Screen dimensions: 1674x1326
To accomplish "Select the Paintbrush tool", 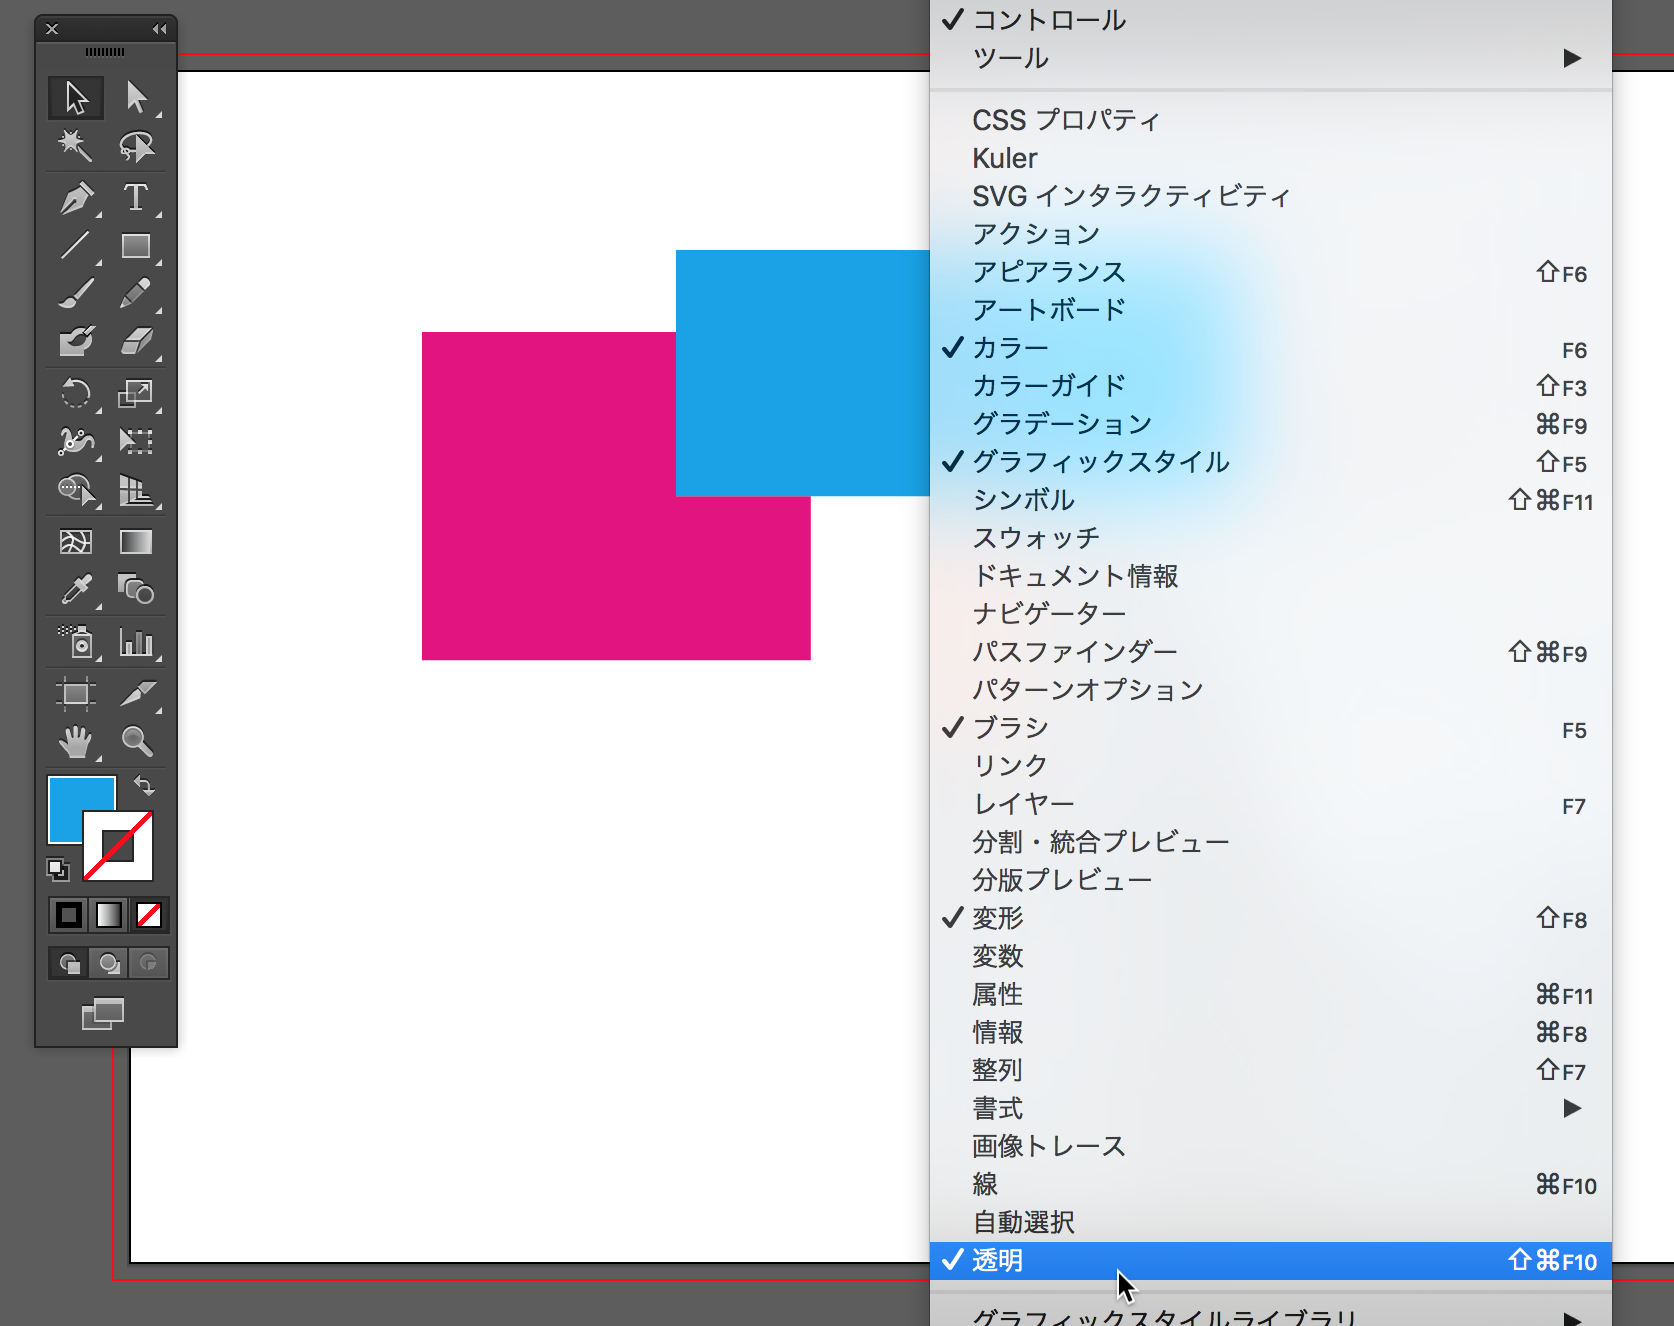I will (76, 294).
